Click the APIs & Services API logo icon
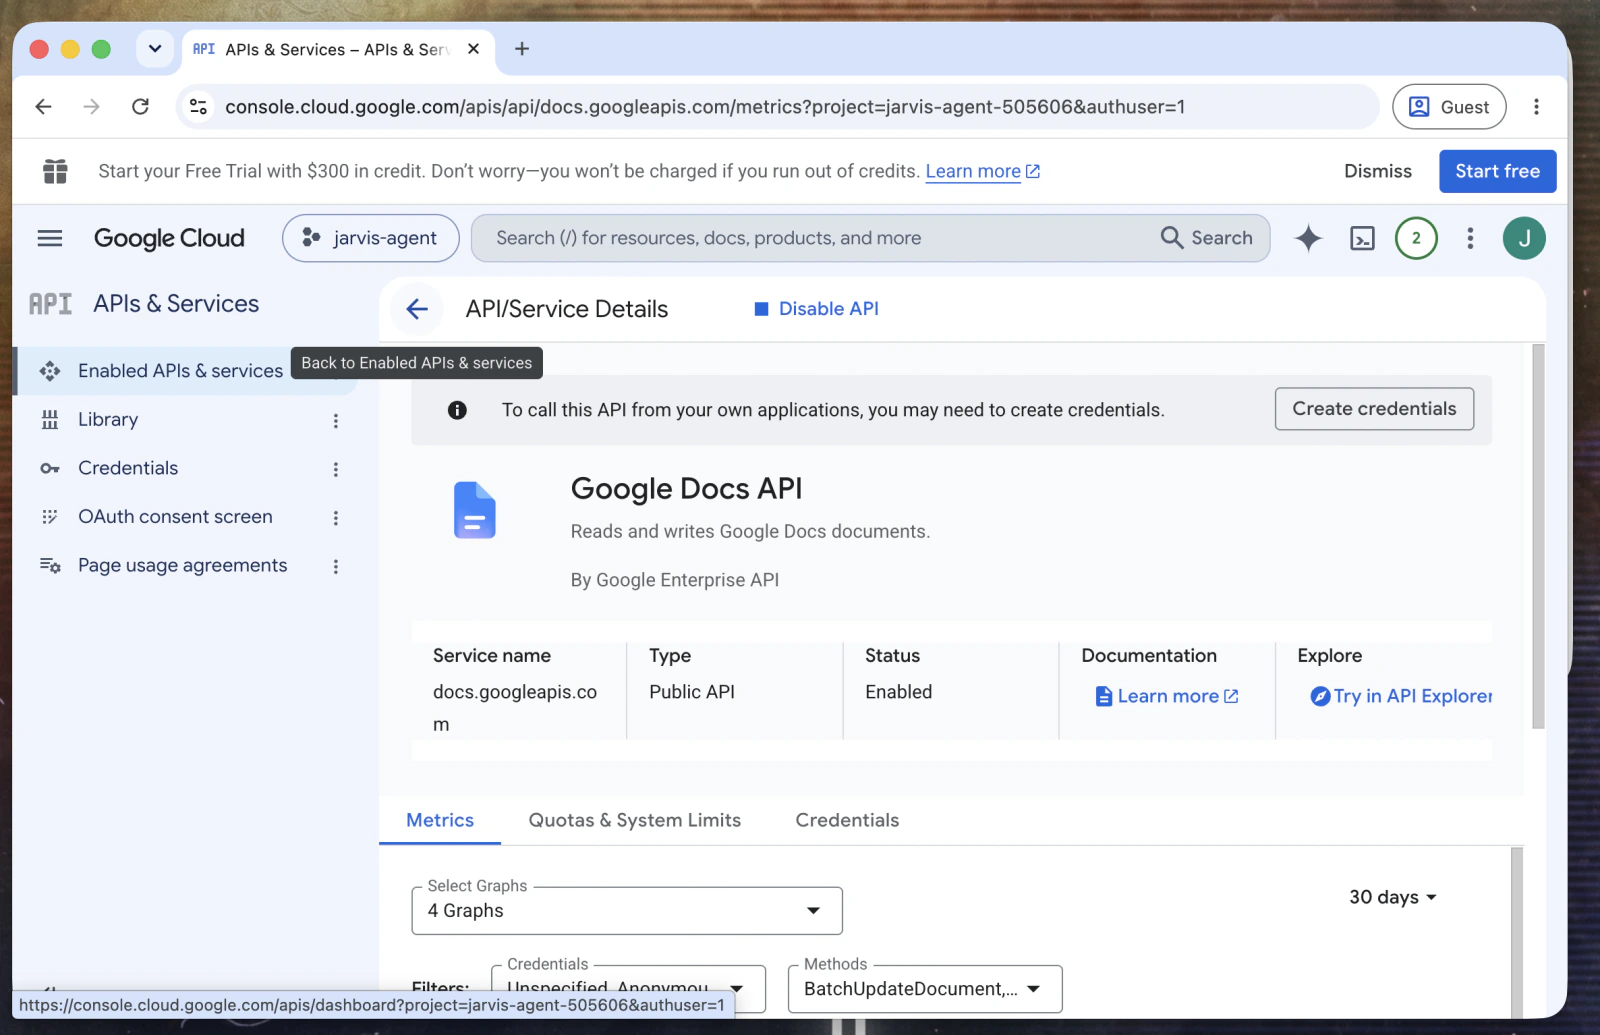 click(50, 304)
